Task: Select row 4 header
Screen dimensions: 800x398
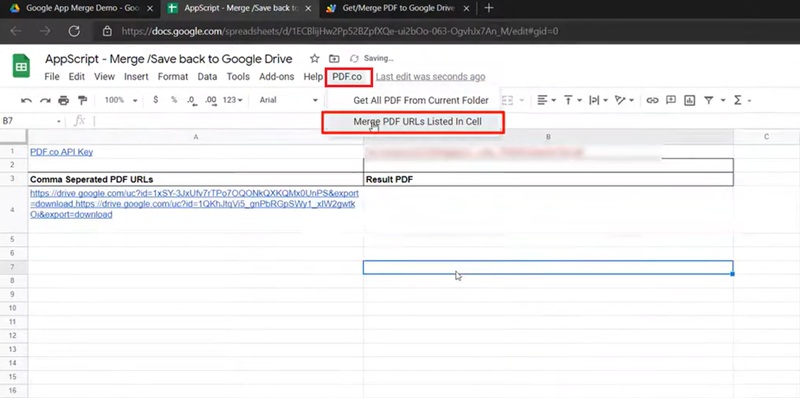Action: click(x=13, y=210)
